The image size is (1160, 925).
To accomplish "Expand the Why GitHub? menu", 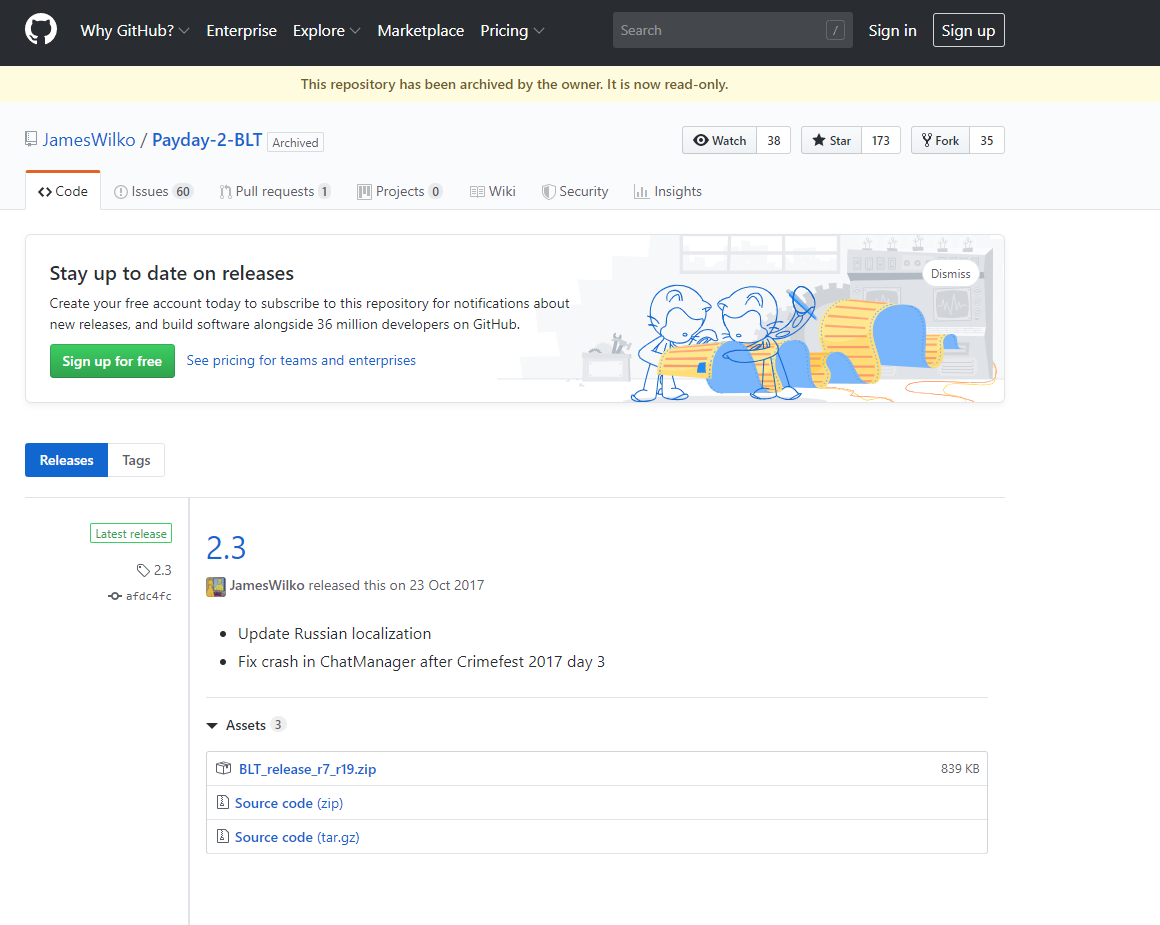I will coord(135,30).
